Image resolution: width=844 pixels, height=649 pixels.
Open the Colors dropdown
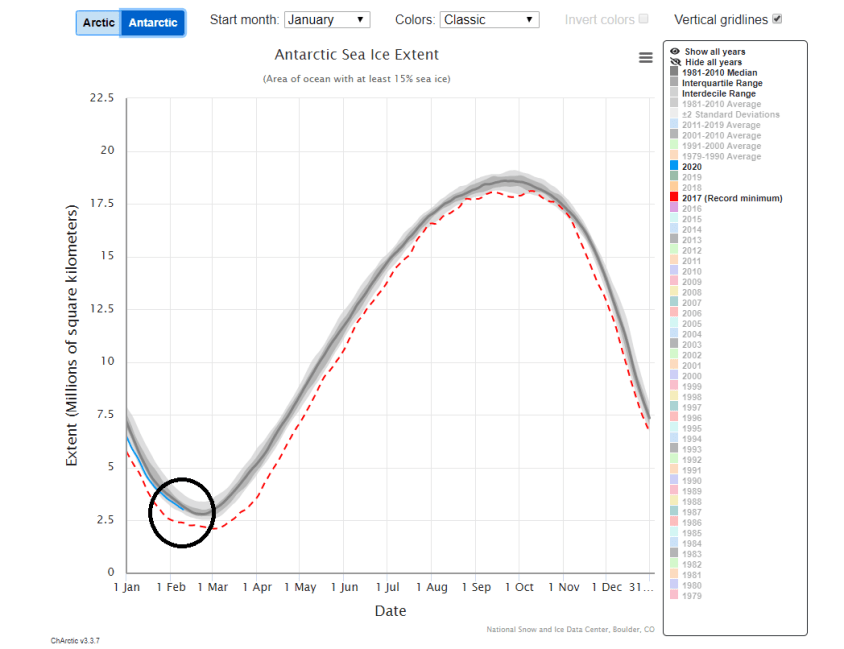(x=489, y=18)
